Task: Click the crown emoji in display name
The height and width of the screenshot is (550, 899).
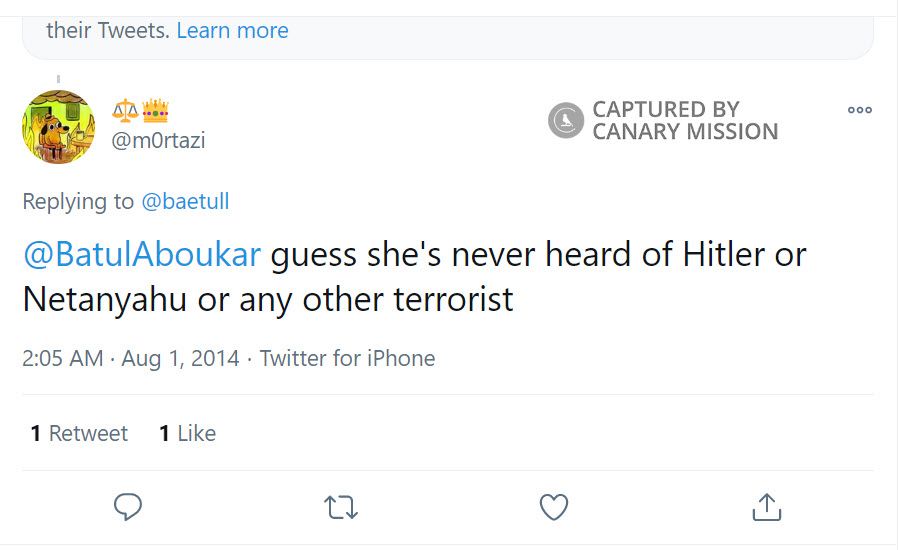Action: [155, 108]
